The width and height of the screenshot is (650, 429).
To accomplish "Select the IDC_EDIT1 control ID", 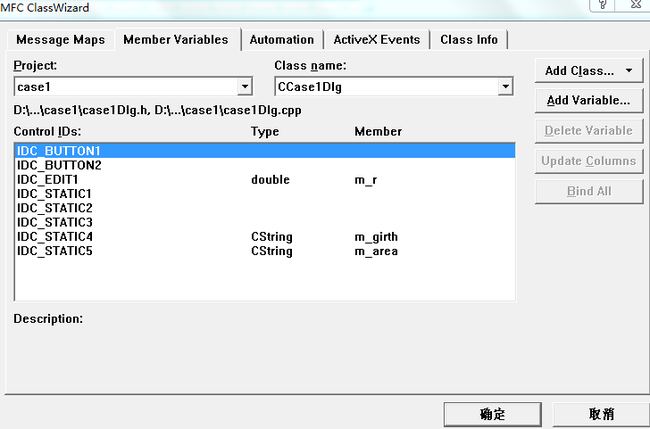I will click(x=47, y=179).
